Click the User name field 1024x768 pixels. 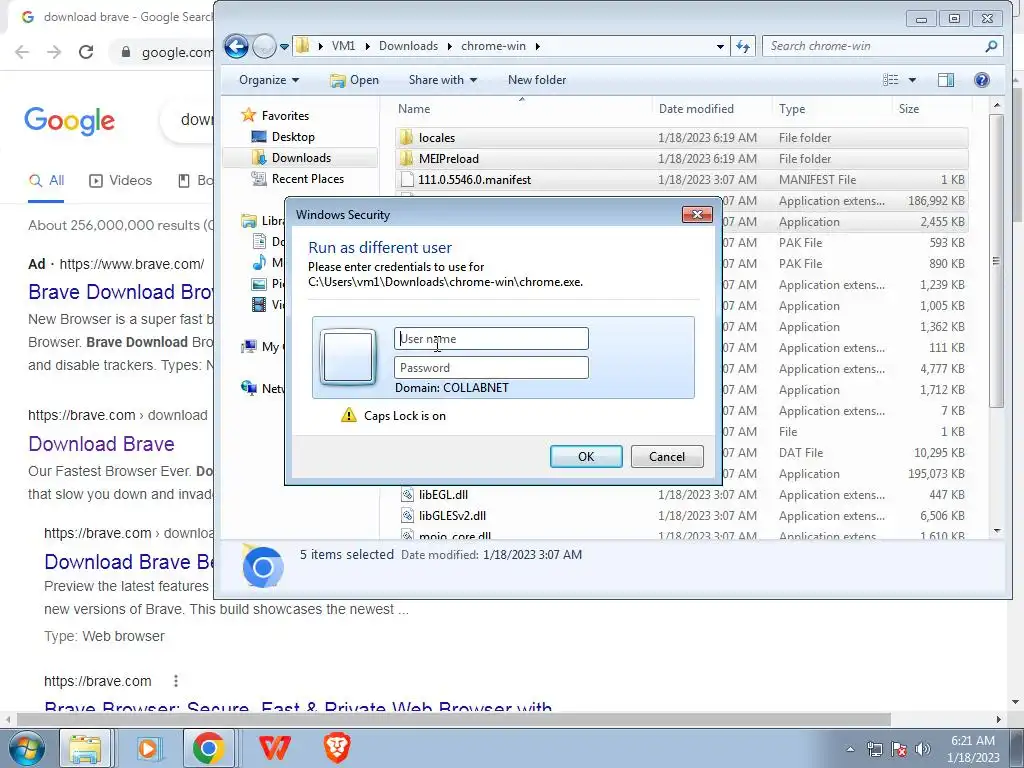[x=491, y=338]
